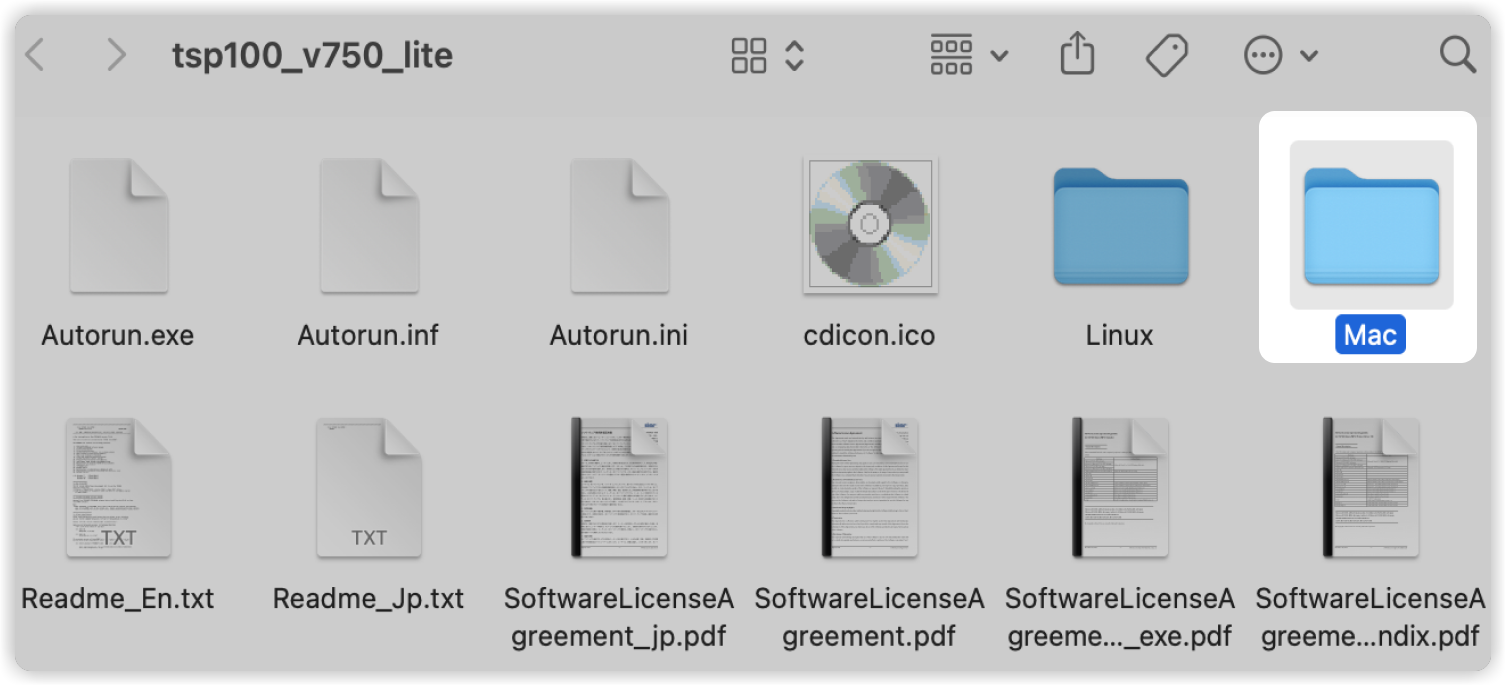
Task: Select the Autorun.inf file icon
Action: click(x=369, y=226)
